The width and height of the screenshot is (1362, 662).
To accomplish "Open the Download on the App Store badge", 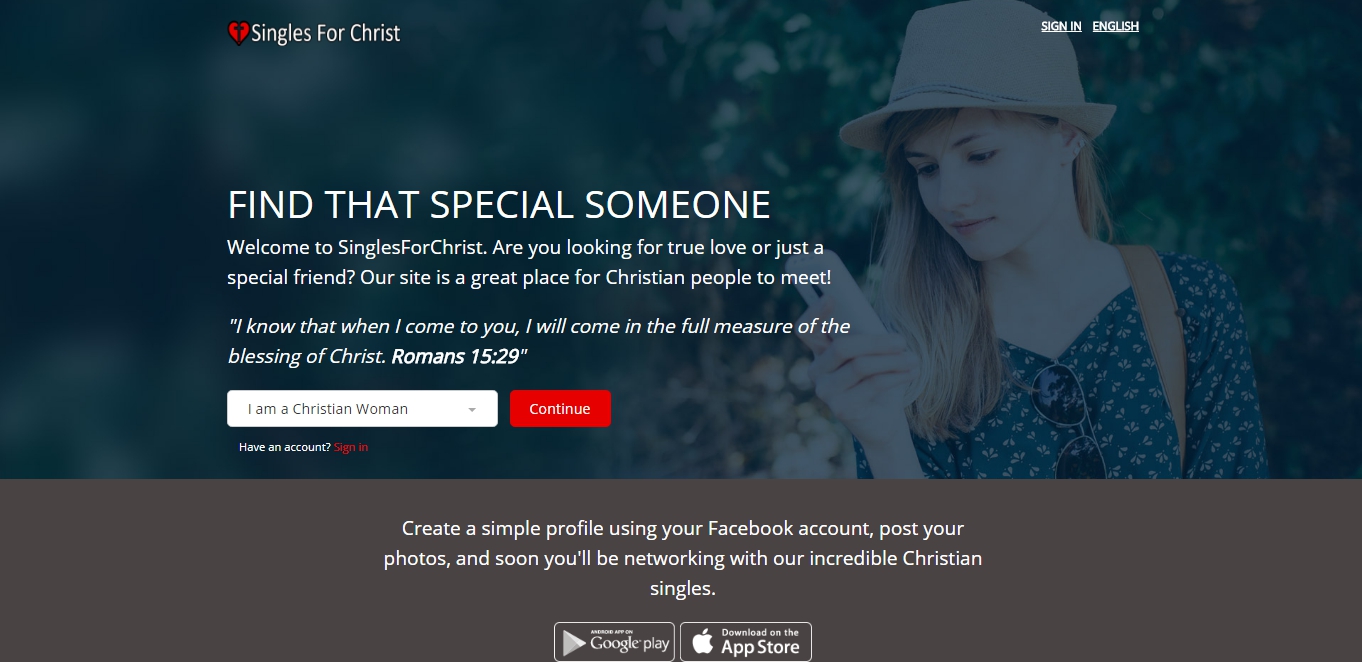I will coord(746,642).
